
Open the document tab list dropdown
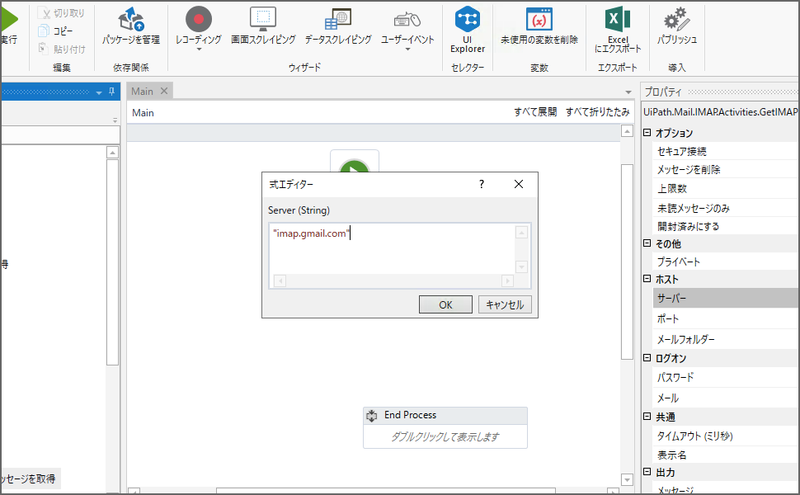628,92
